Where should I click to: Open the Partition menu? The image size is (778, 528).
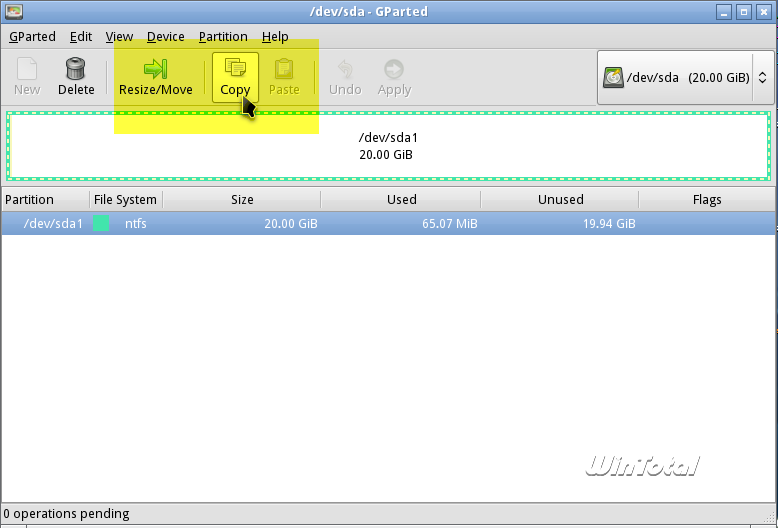[x=223, y=37]
